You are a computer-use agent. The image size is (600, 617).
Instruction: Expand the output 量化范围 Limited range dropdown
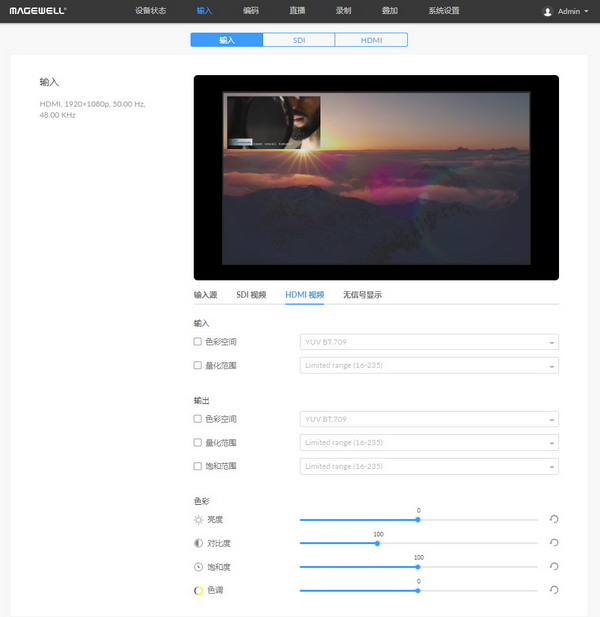tap(429, 442)
